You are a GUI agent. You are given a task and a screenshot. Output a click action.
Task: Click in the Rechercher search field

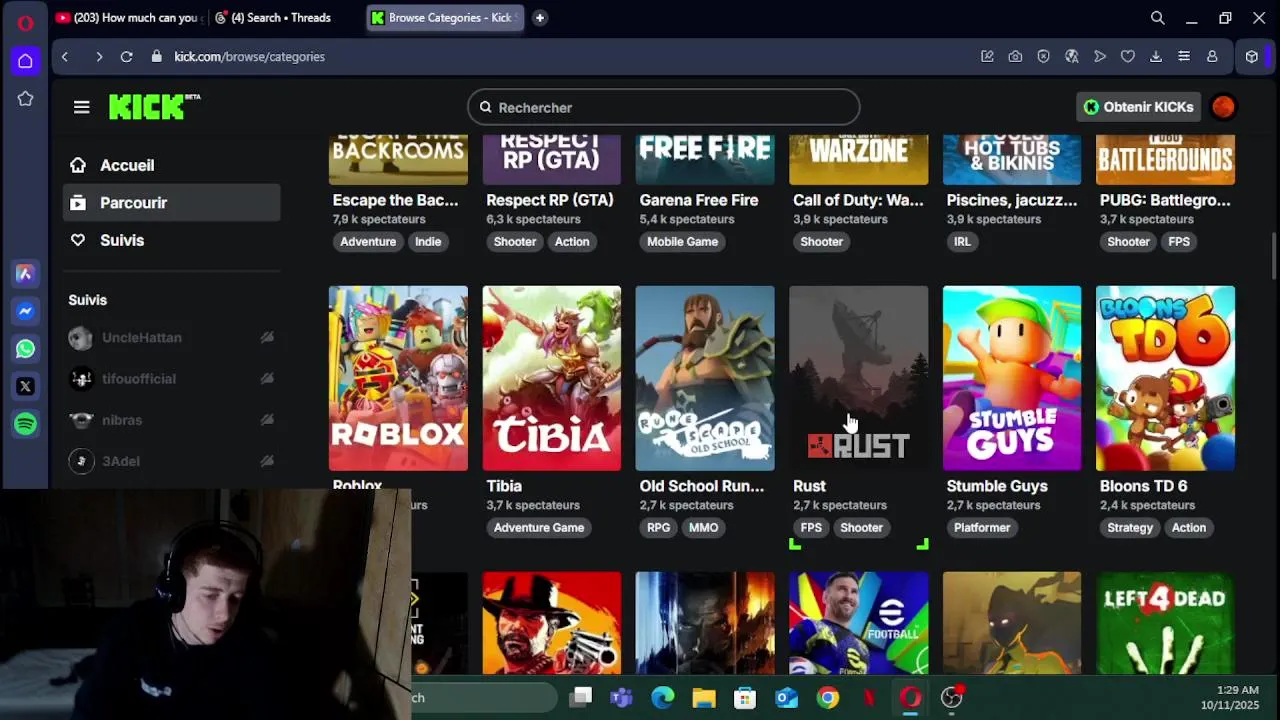pos(663,107)
